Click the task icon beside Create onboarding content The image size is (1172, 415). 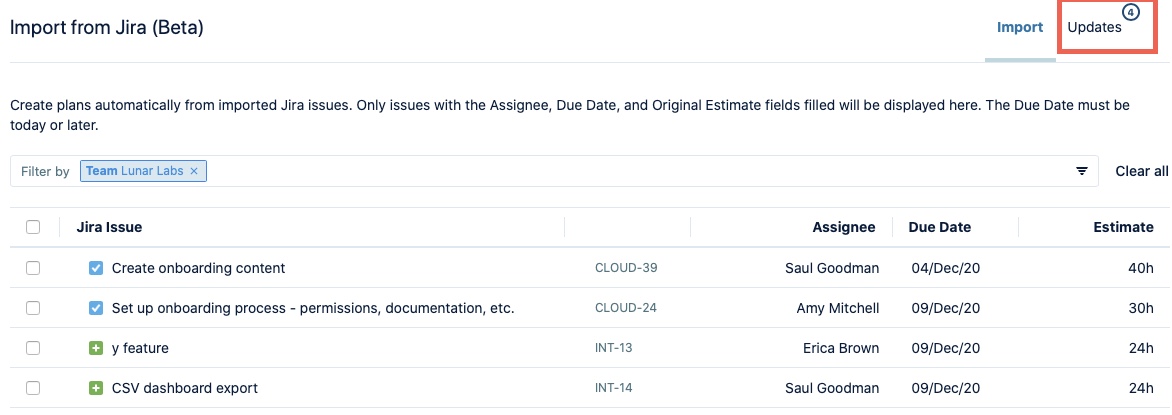96,268
